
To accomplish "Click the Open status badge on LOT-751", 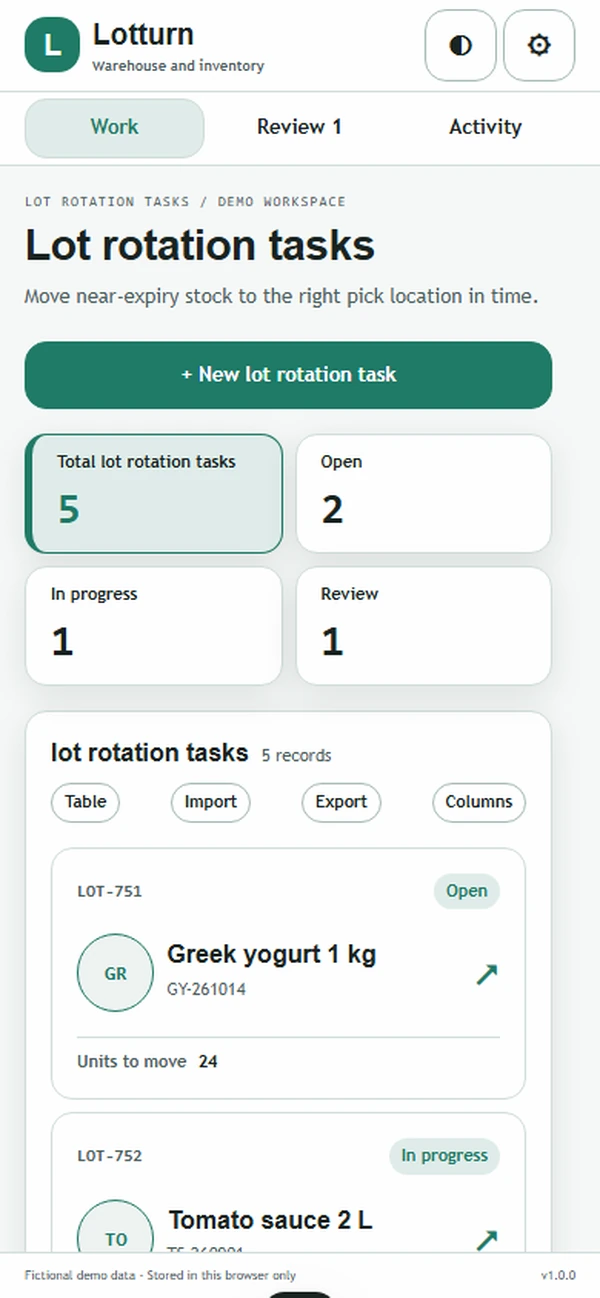I will [x=466, y=891].
